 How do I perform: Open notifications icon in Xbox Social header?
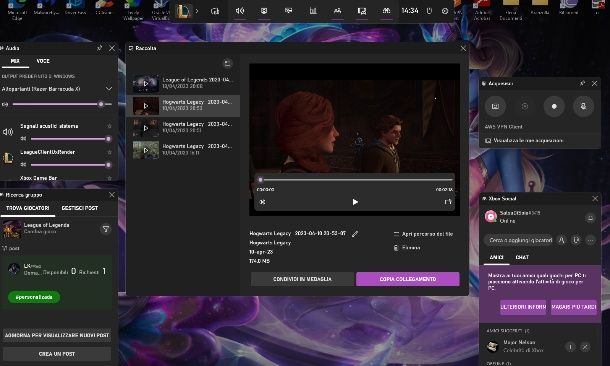pos(590,218)
